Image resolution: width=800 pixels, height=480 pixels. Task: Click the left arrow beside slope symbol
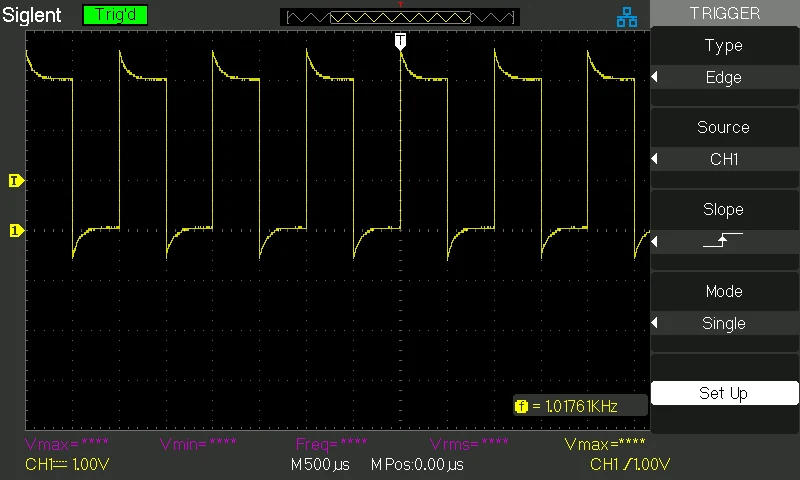[655, 241]
